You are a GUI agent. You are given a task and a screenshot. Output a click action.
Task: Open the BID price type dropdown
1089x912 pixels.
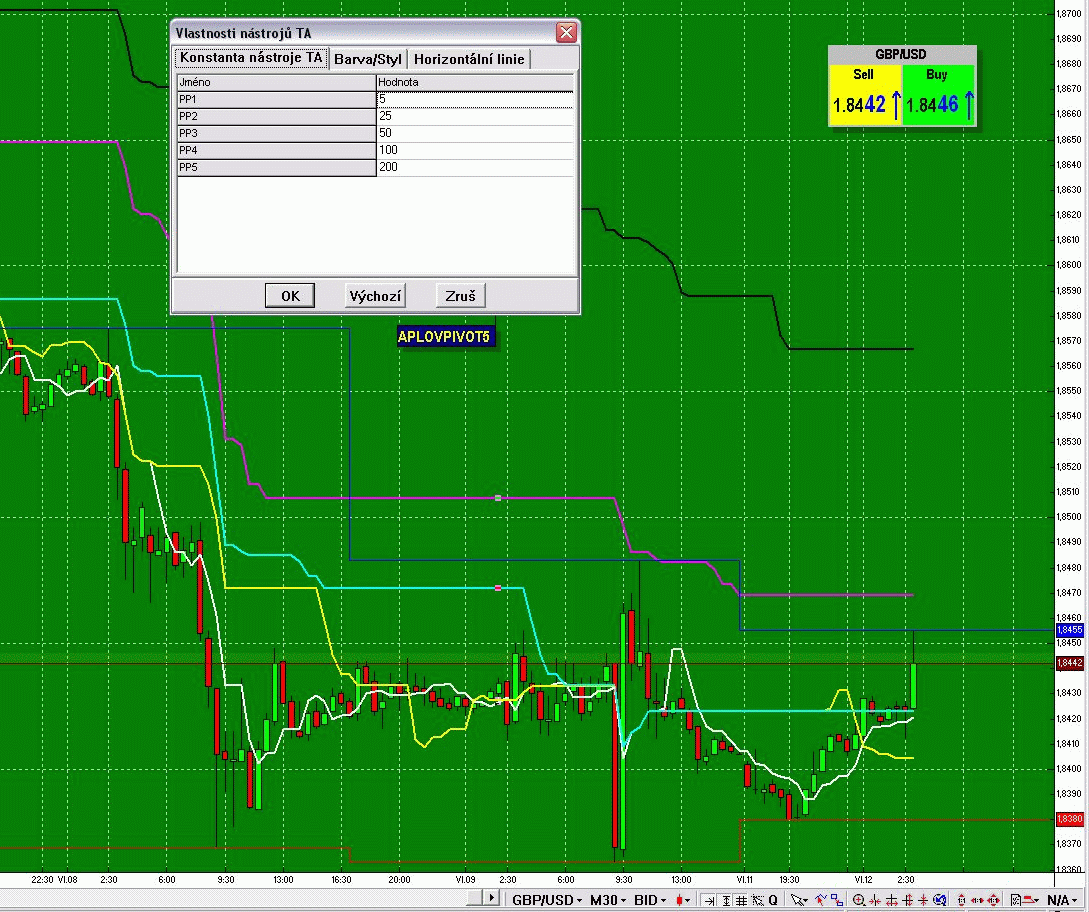point(650,899)
